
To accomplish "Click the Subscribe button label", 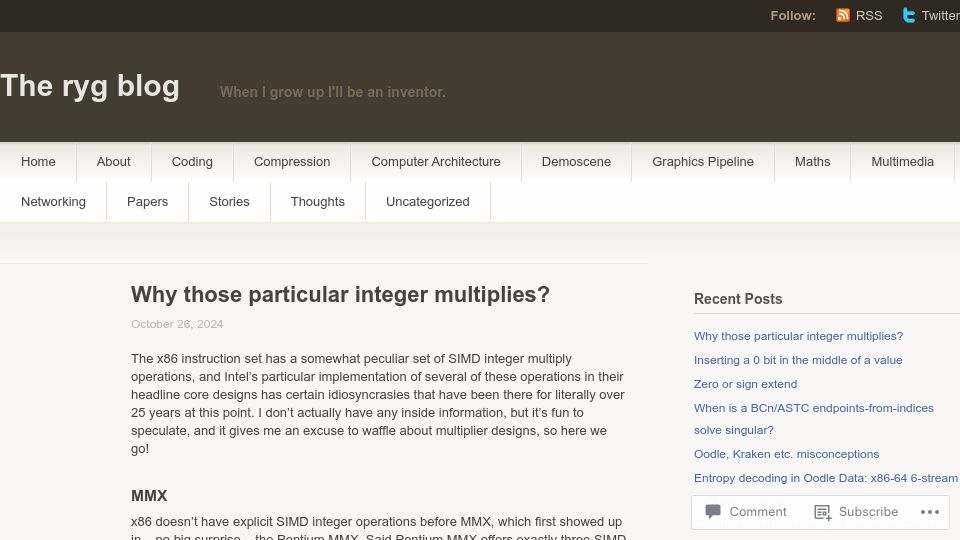I will (x=868, y=512).
